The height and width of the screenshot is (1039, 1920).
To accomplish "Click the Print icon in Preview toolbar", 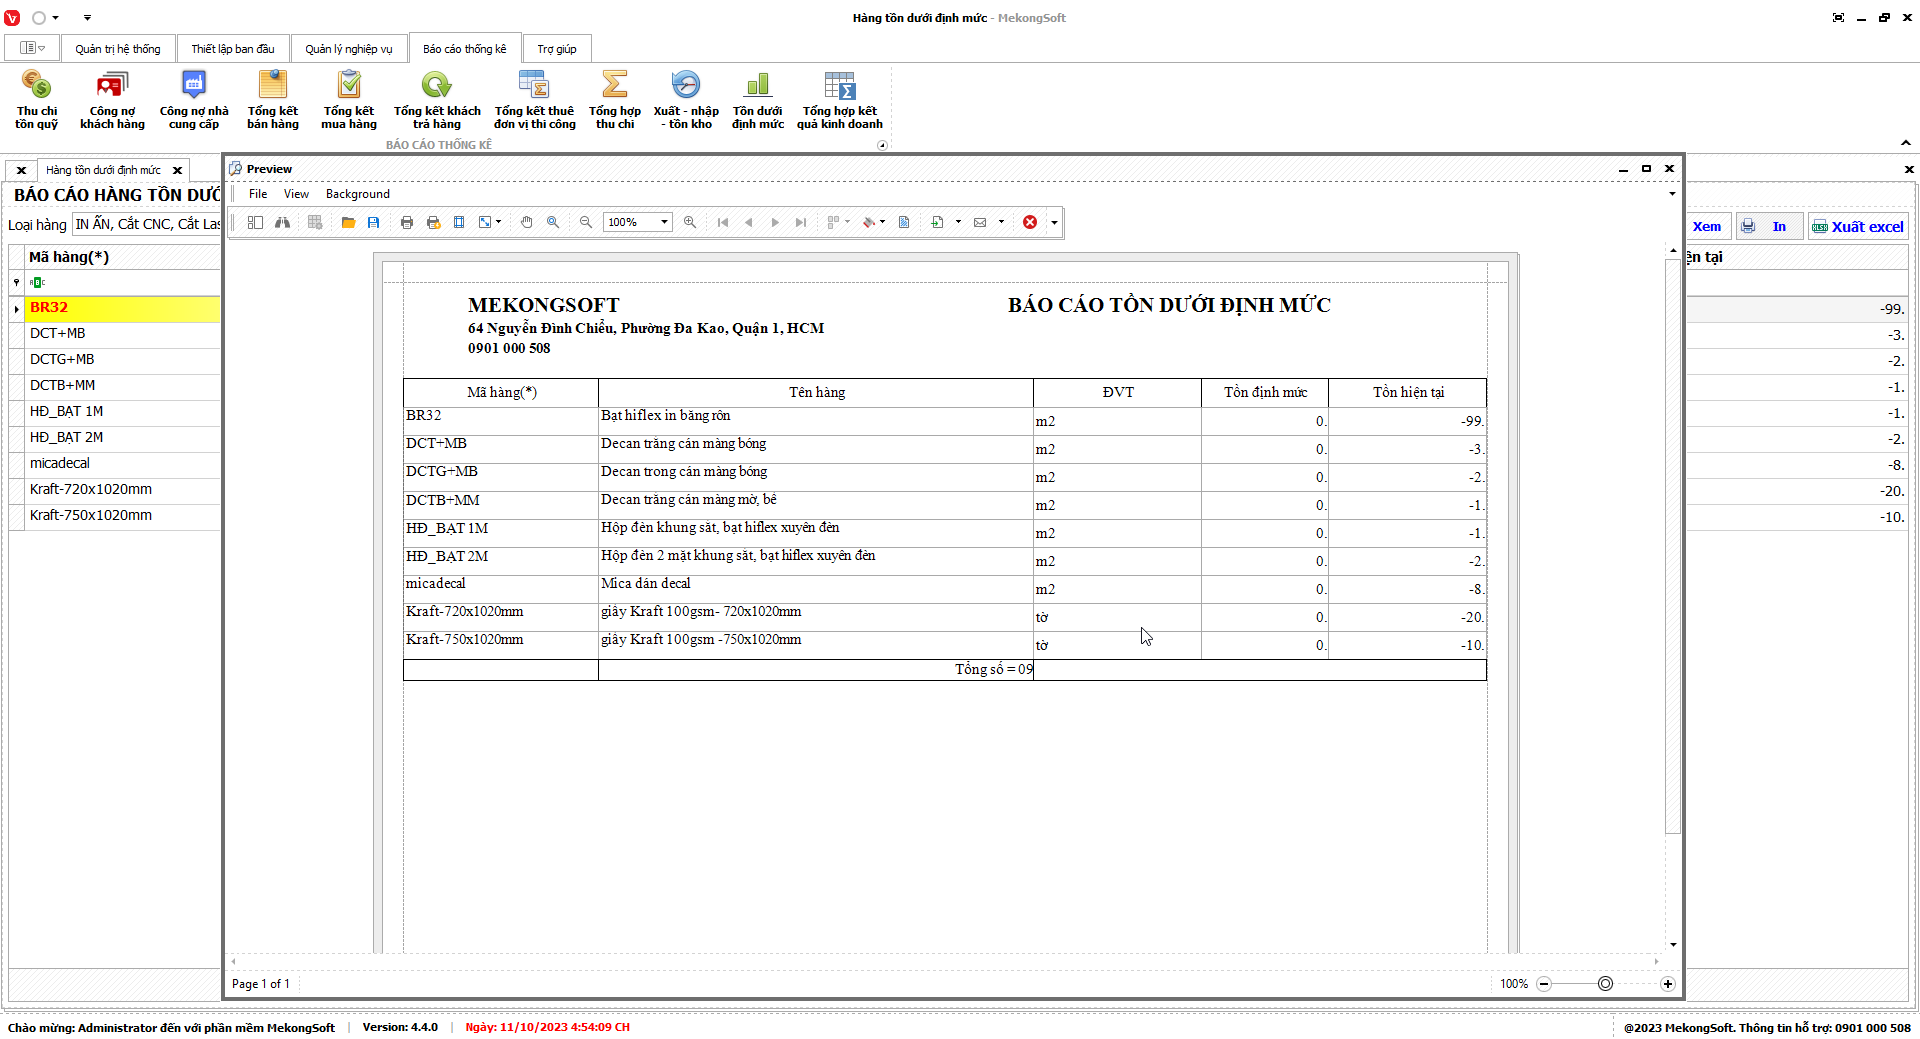I will pos(407,222).
